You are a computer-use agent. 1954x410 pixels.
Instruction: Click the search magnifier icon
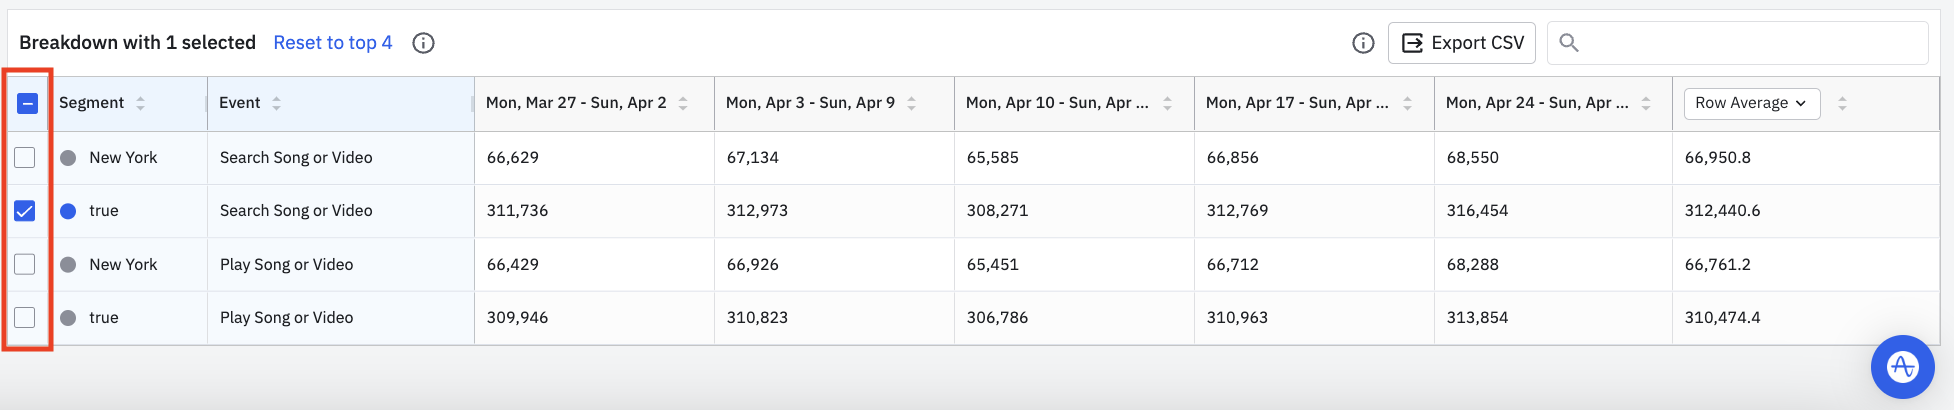click(x=1569, y=43)
